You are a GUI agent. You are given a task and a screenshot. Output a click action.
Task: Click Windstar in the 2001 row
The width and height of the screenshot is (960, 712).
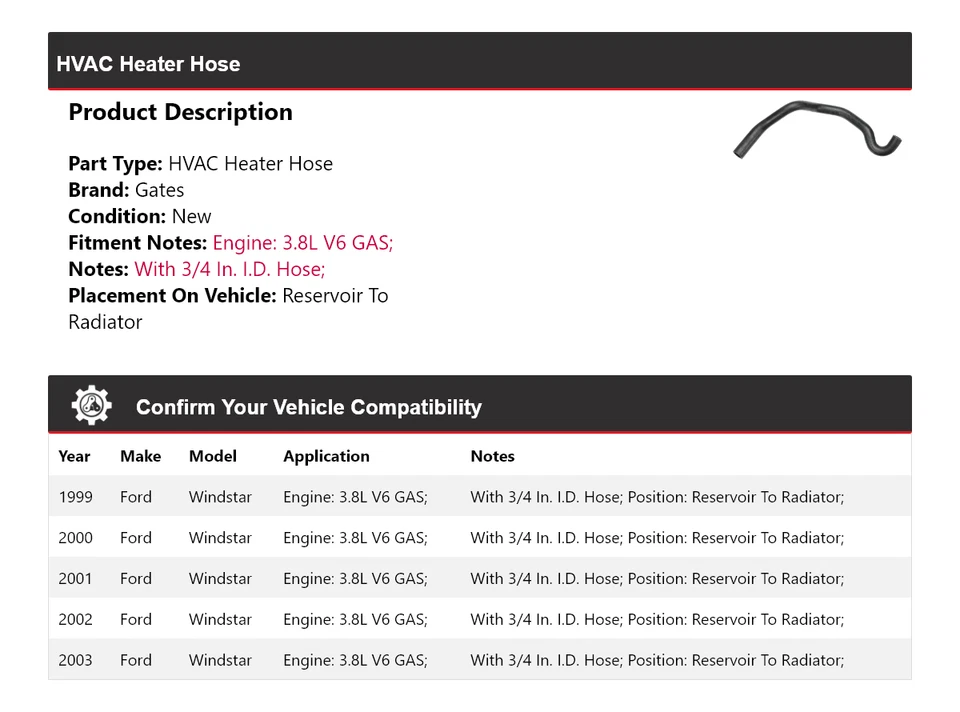click(220, 579)
